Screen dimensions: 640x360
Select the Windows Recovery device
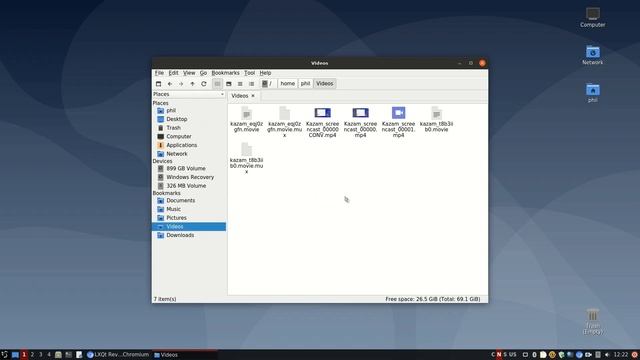tap(189, 177)
